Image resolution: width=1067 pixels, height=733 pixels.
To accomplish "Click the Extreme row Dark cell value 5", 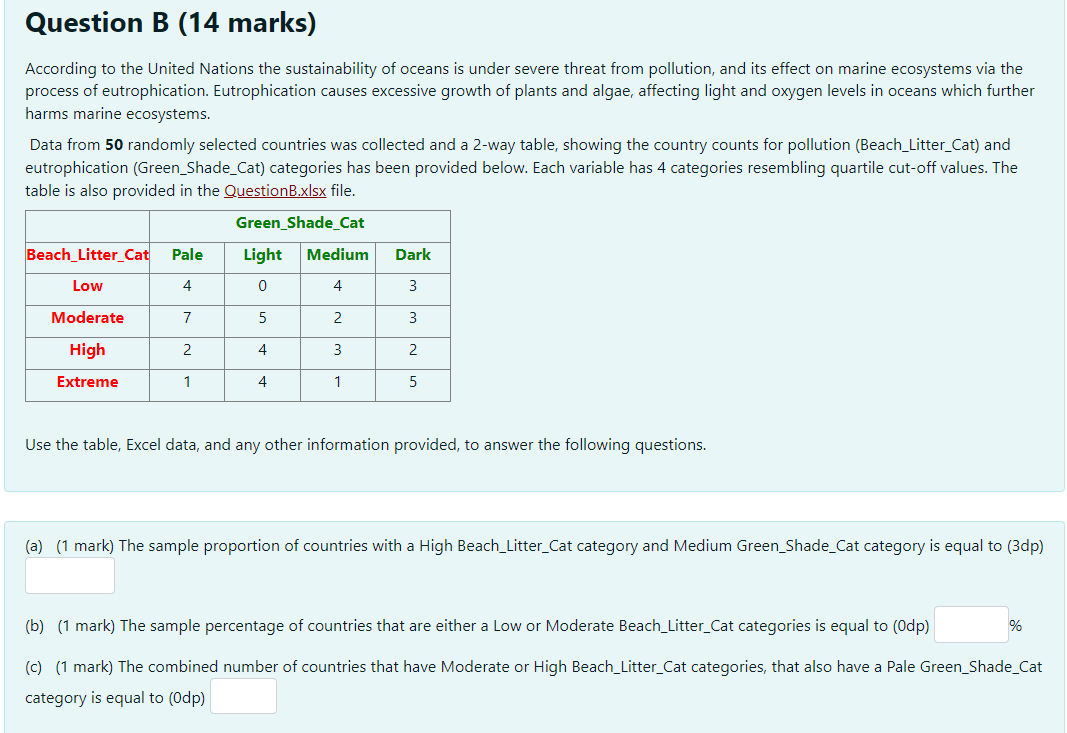I will 413,382.
